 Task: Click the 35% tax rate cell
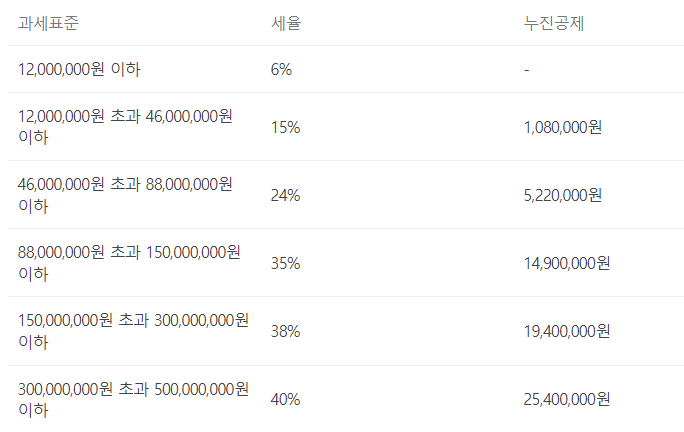coord(285,263)
